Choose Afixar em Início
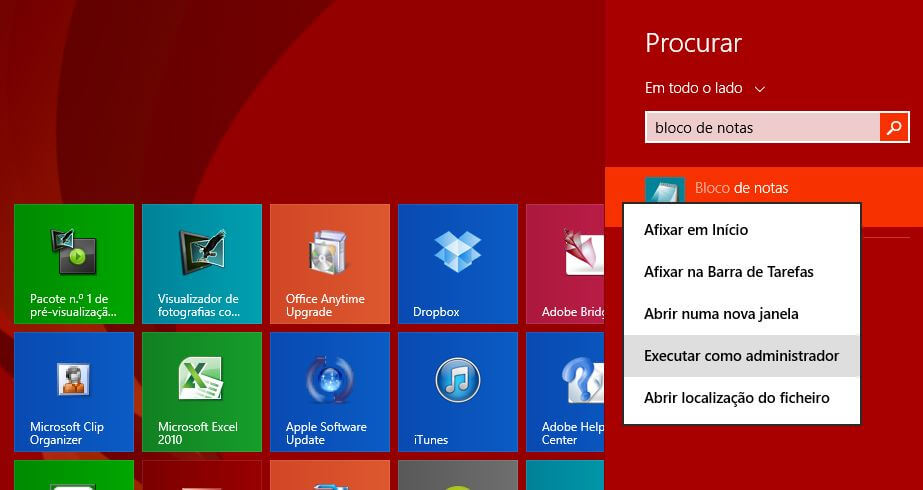Screen dimensions: 923x490 click(742, 230)
